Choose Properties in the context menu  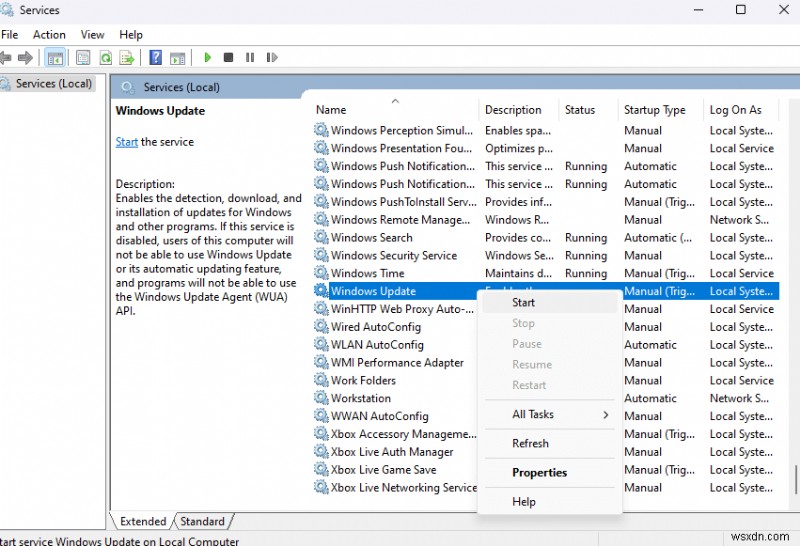549,473
